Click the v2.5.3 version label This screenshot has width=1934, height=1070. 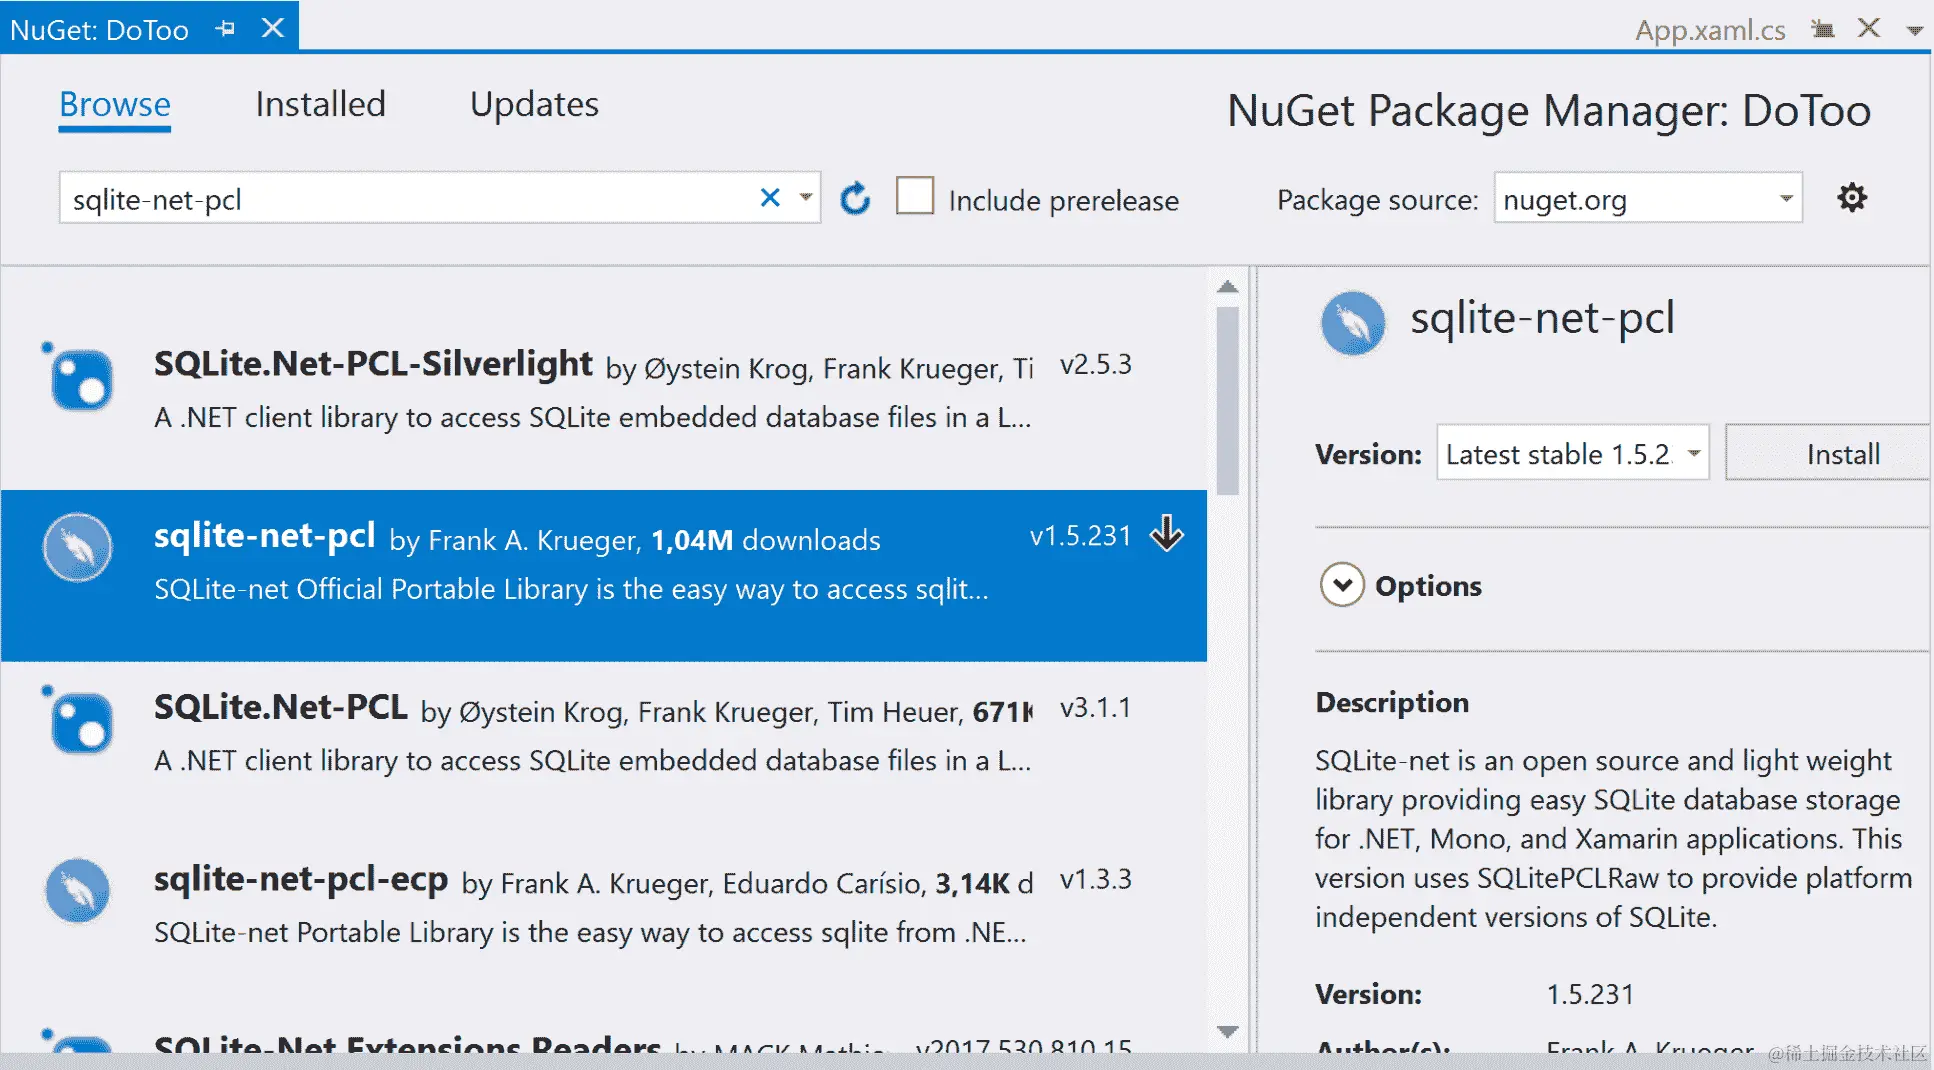pyautogui.click(x=1096, y=365)
